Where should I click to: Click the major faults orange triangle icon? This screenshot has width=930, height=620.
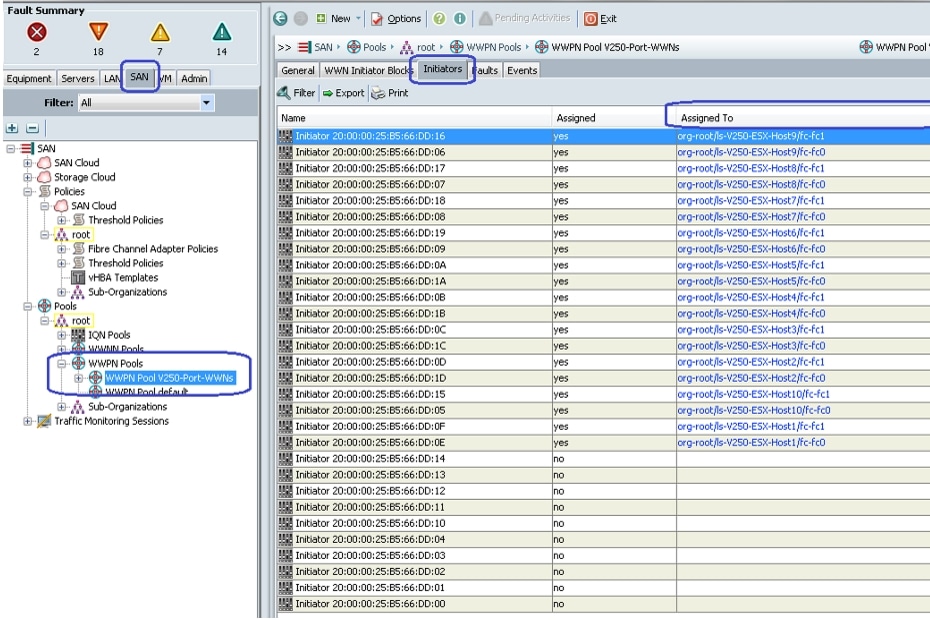(97, 33)
